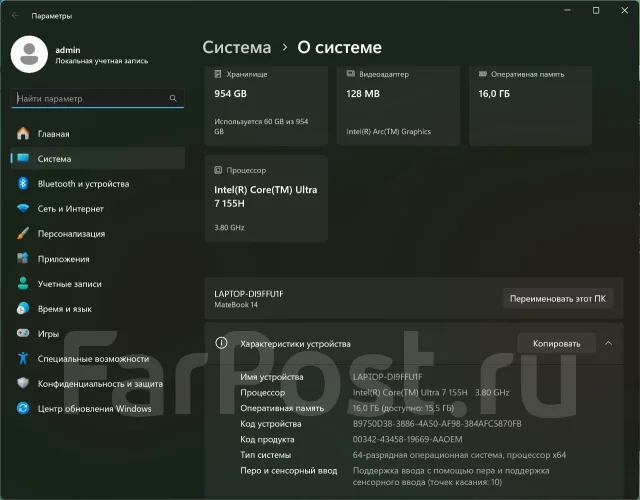Viewport: 640px width, 500px height.
Task: Click the MateBook 14 model text
Action: [236, 304]
